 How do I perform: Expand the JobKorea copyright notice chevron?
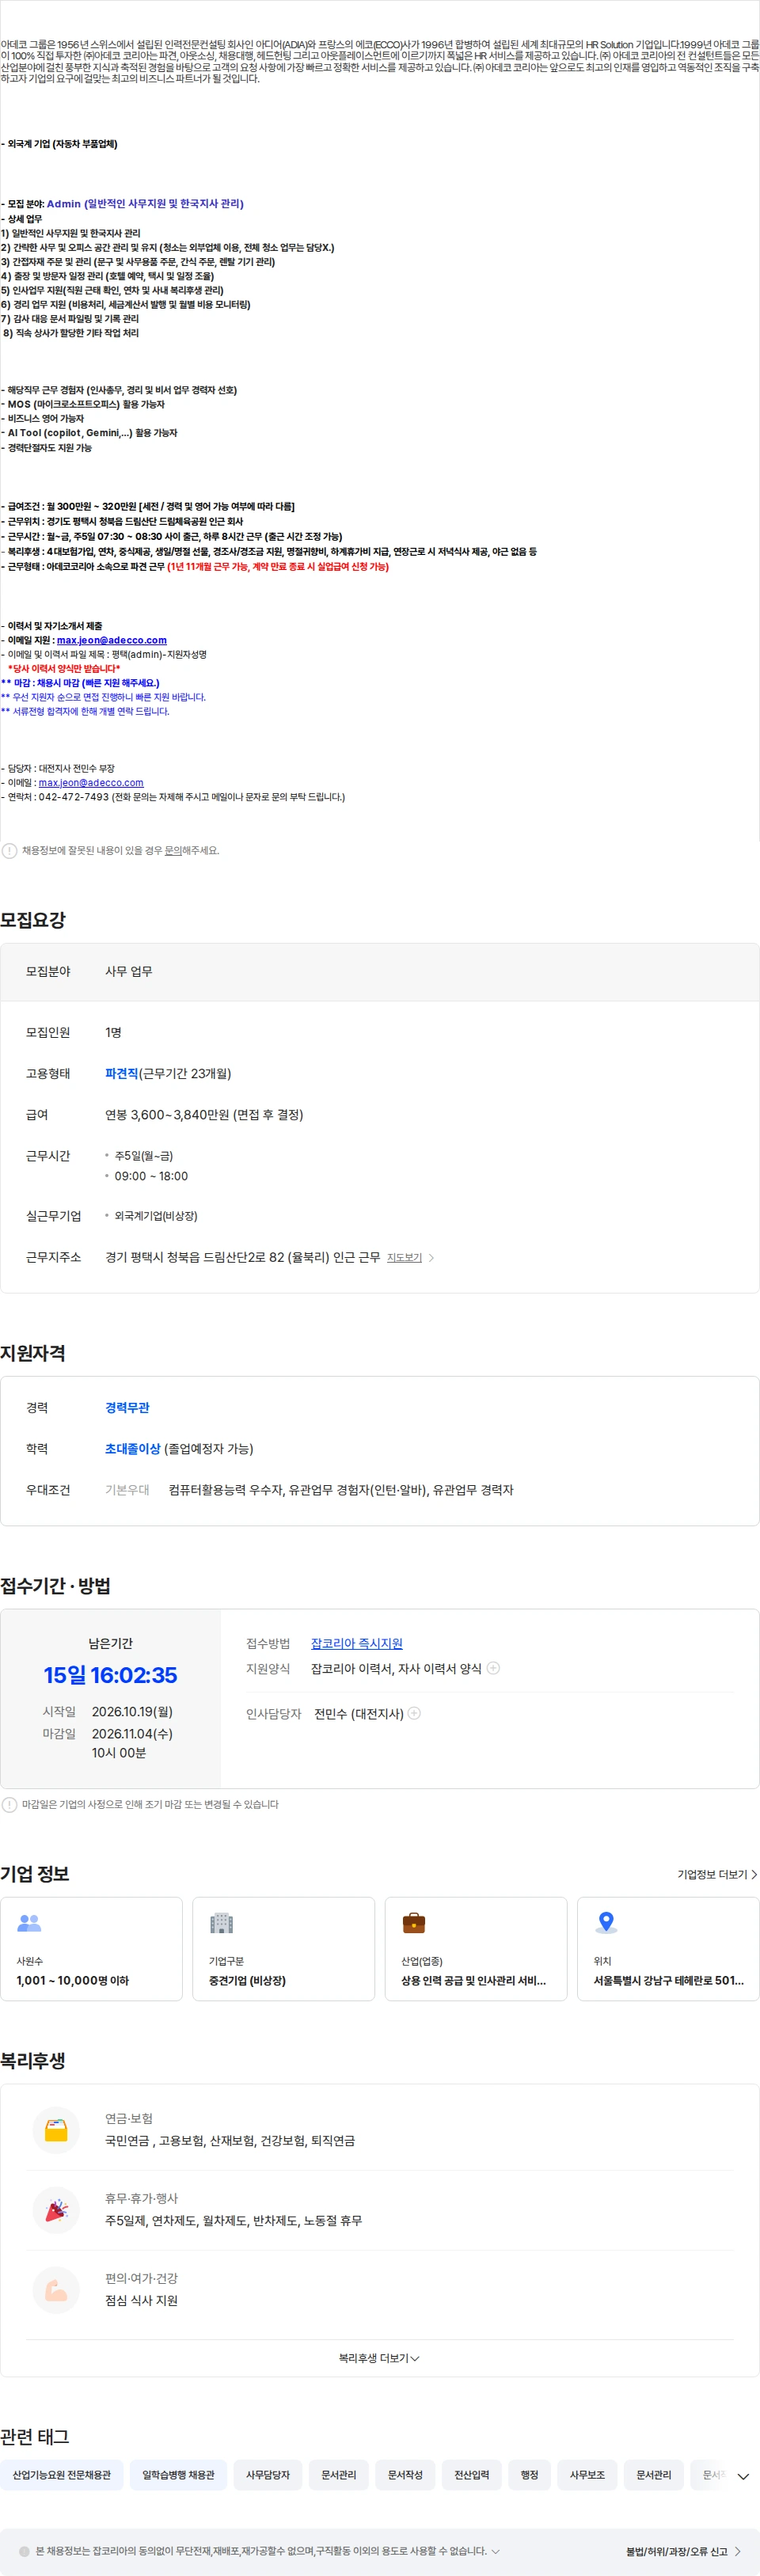496,2551
